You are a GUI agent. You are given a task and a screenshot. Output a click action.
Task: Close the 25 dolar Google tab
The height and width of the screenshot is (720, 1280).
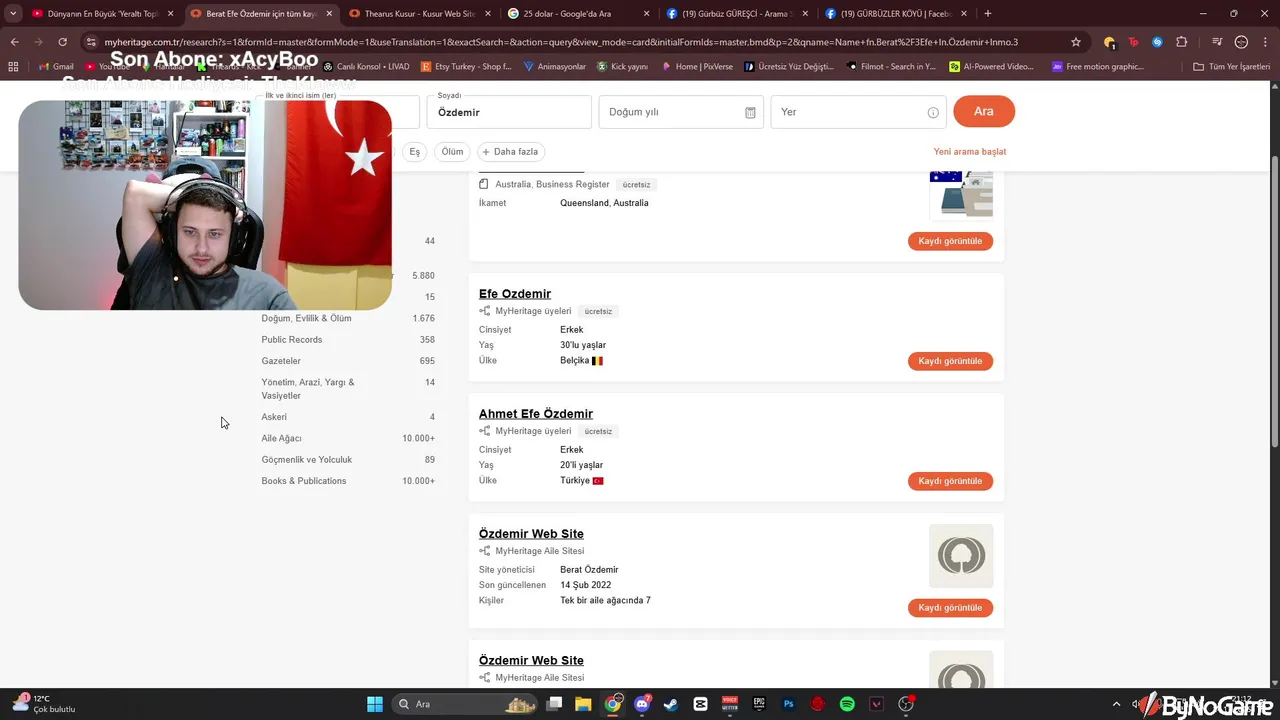pos(646,14)
